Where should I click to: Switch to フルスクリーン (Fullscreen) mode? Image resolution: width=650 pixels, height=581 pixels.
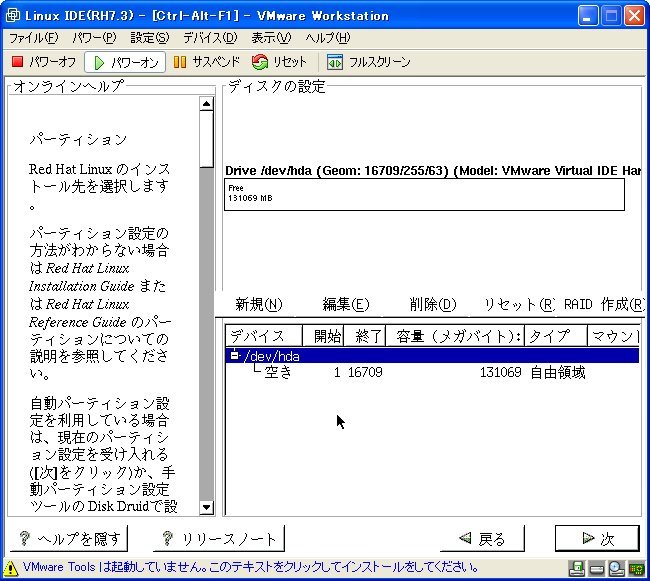pyautogui.click(x=369, y=62)
